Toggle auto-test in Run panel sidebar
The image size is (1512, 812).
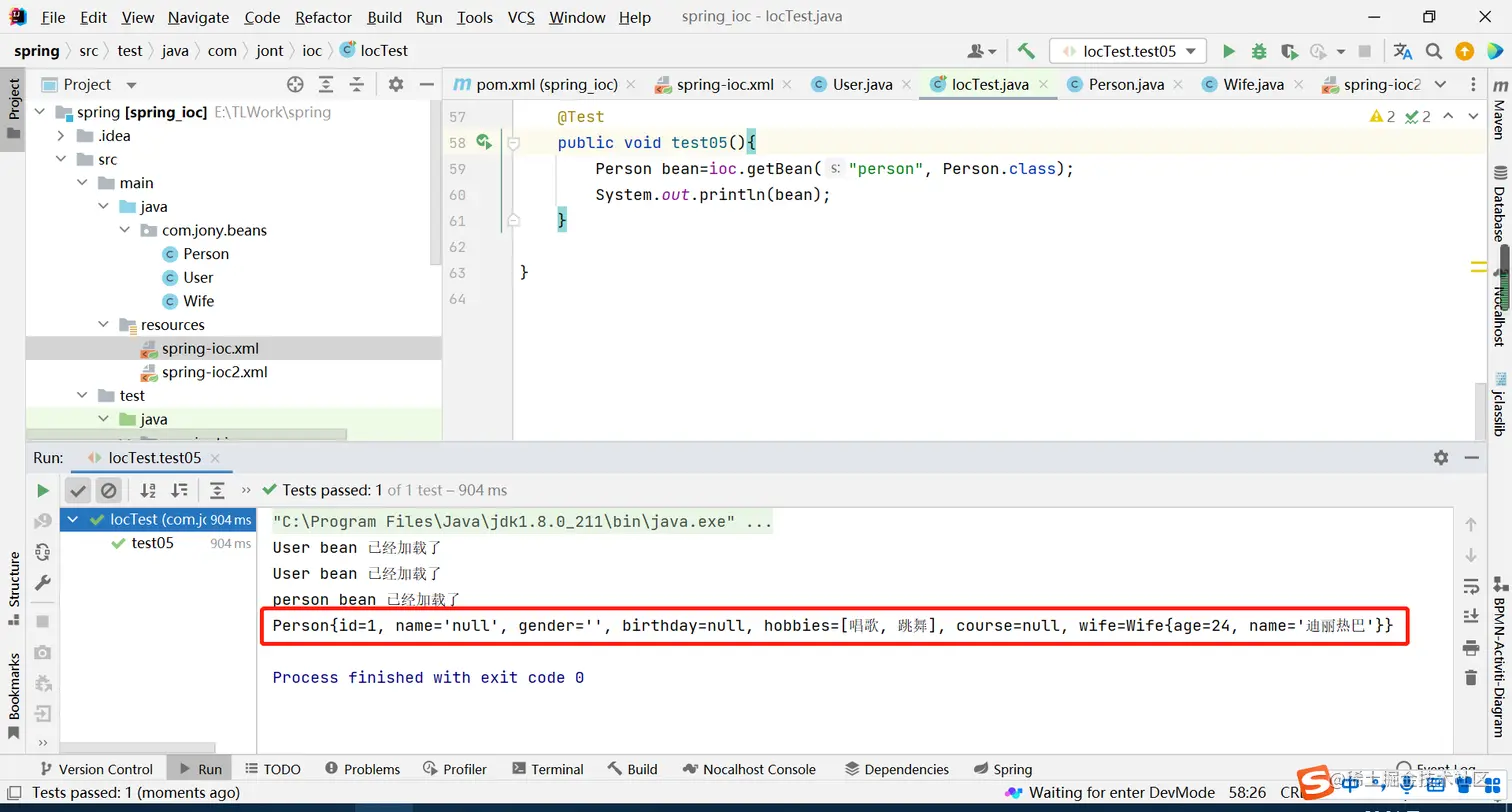point(43,552)
